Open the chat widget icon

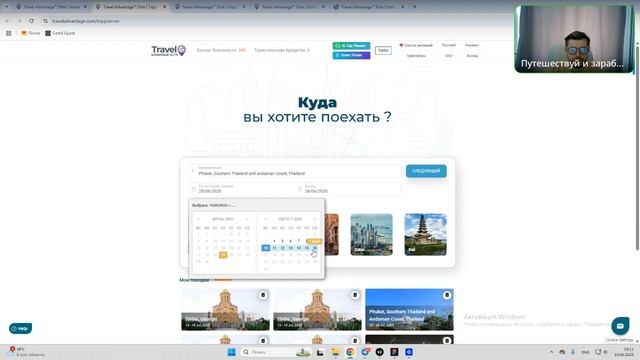point(620,326)
